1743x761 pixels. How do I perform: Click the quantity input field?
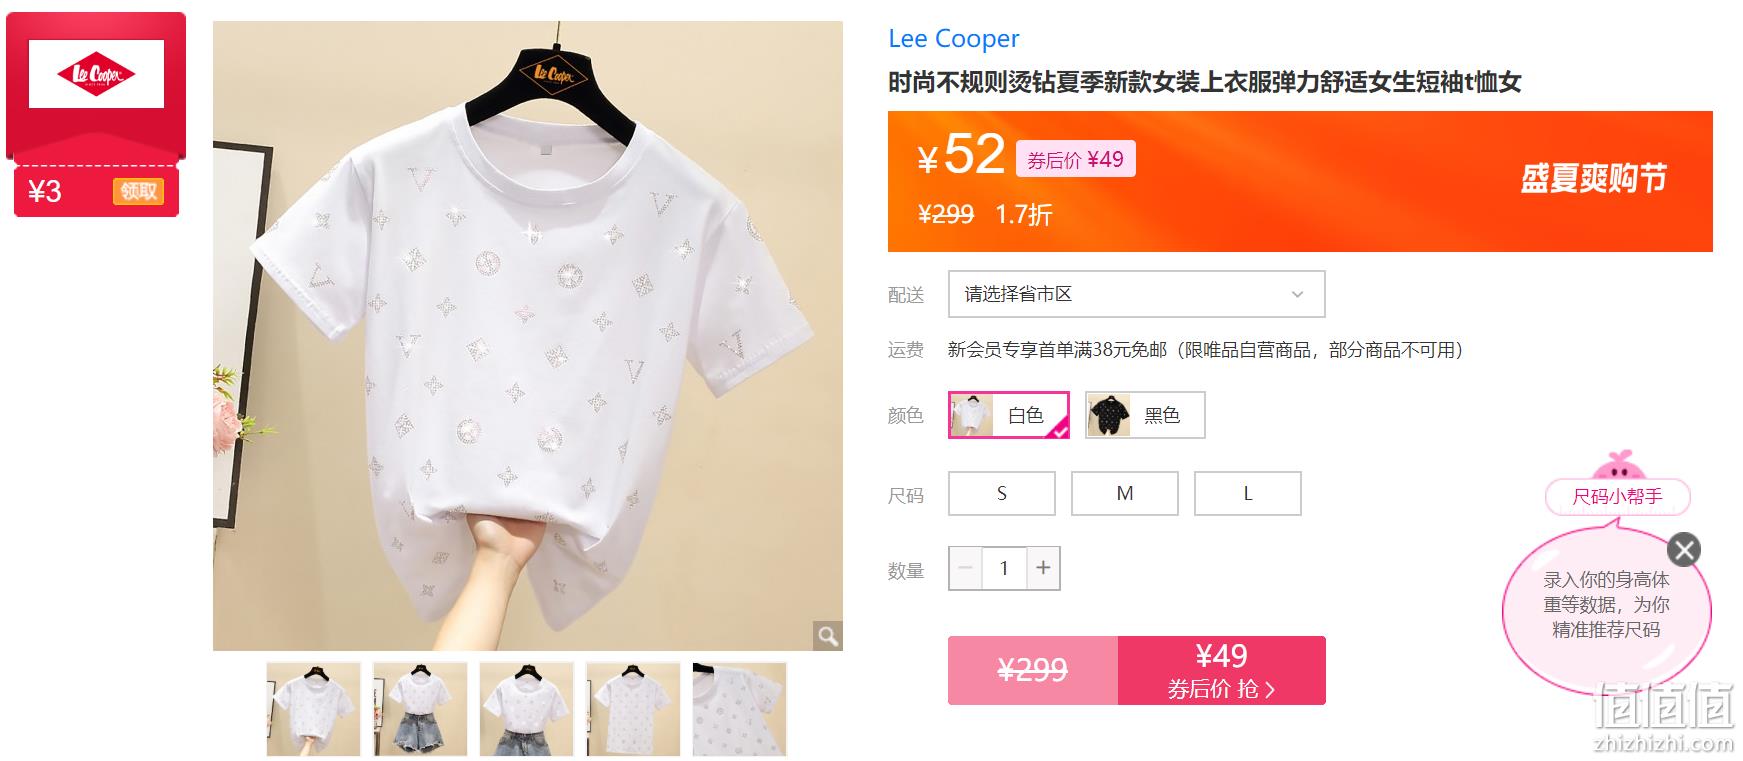click(1004, 568)
